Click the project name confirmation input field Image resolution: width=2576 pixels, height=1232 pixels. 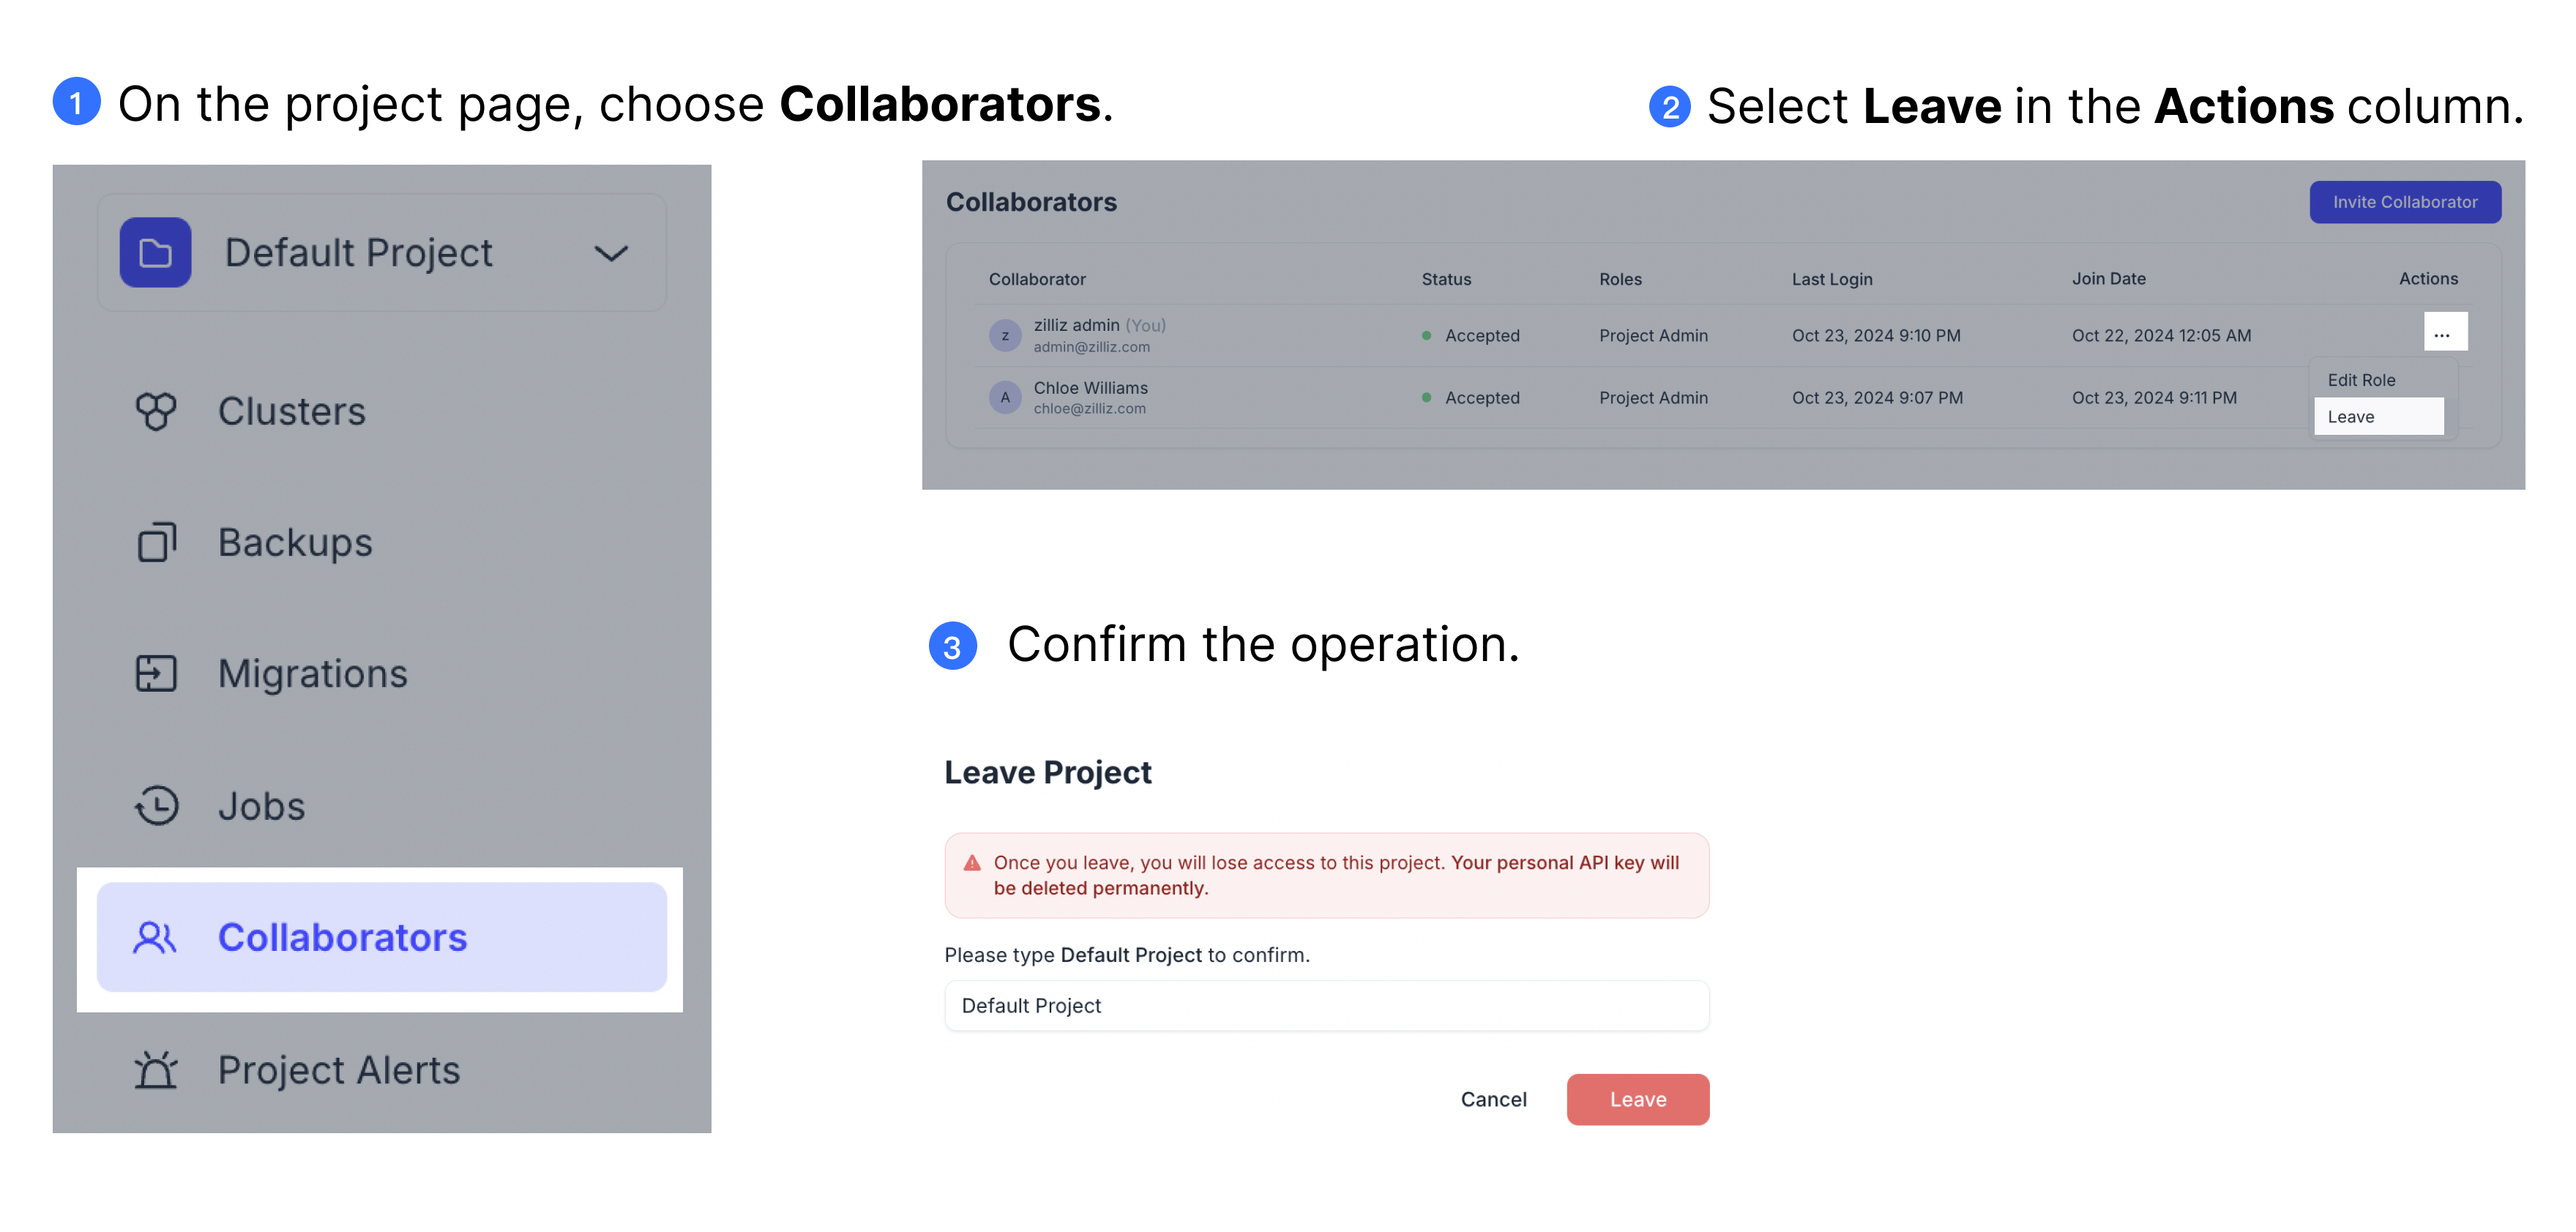(x=1326, y=1005)
